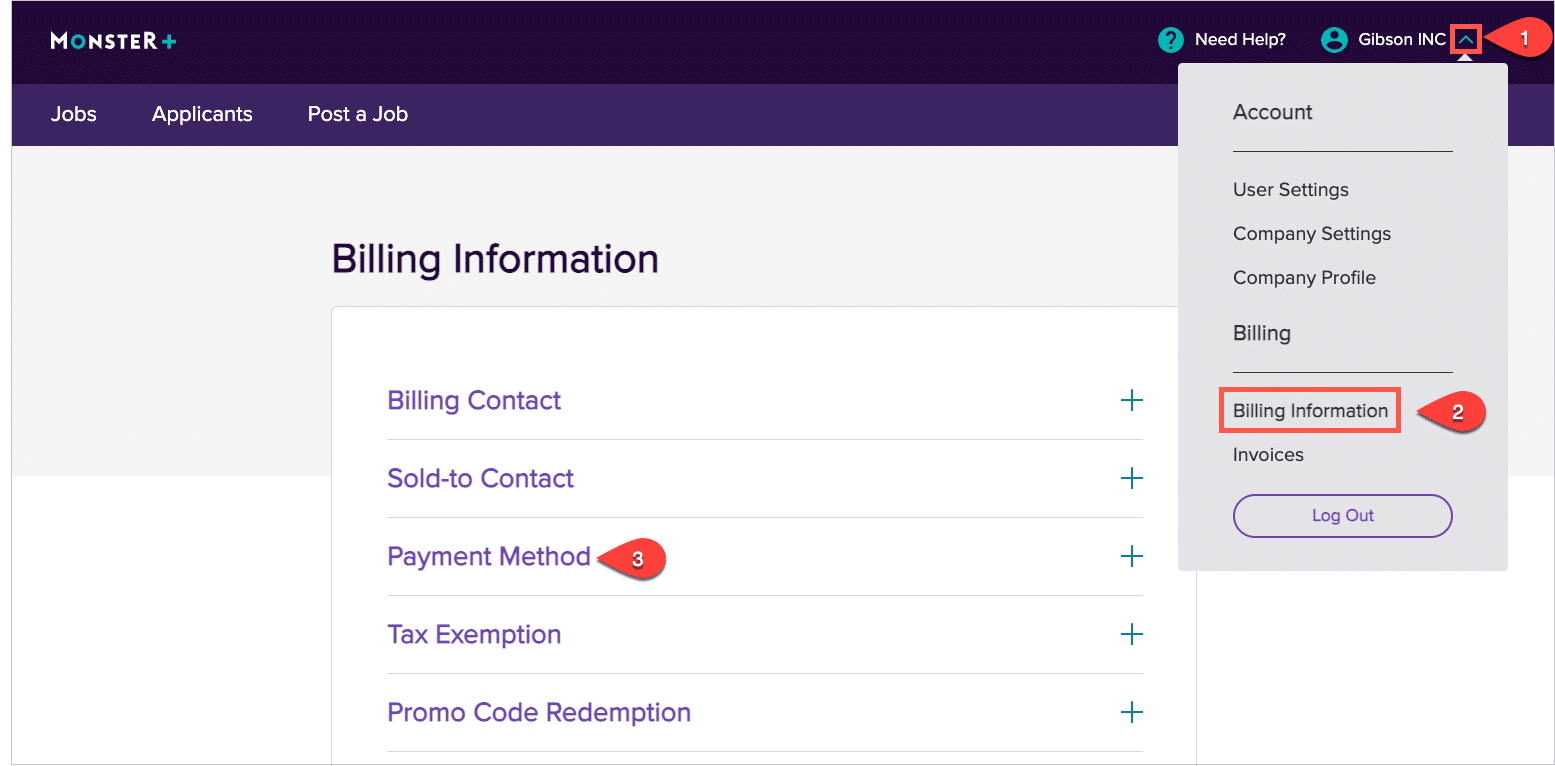This screenshot has width=1555, height=766.
Task: Open User Settings from account menu
Action: (x=1290, y=190)
